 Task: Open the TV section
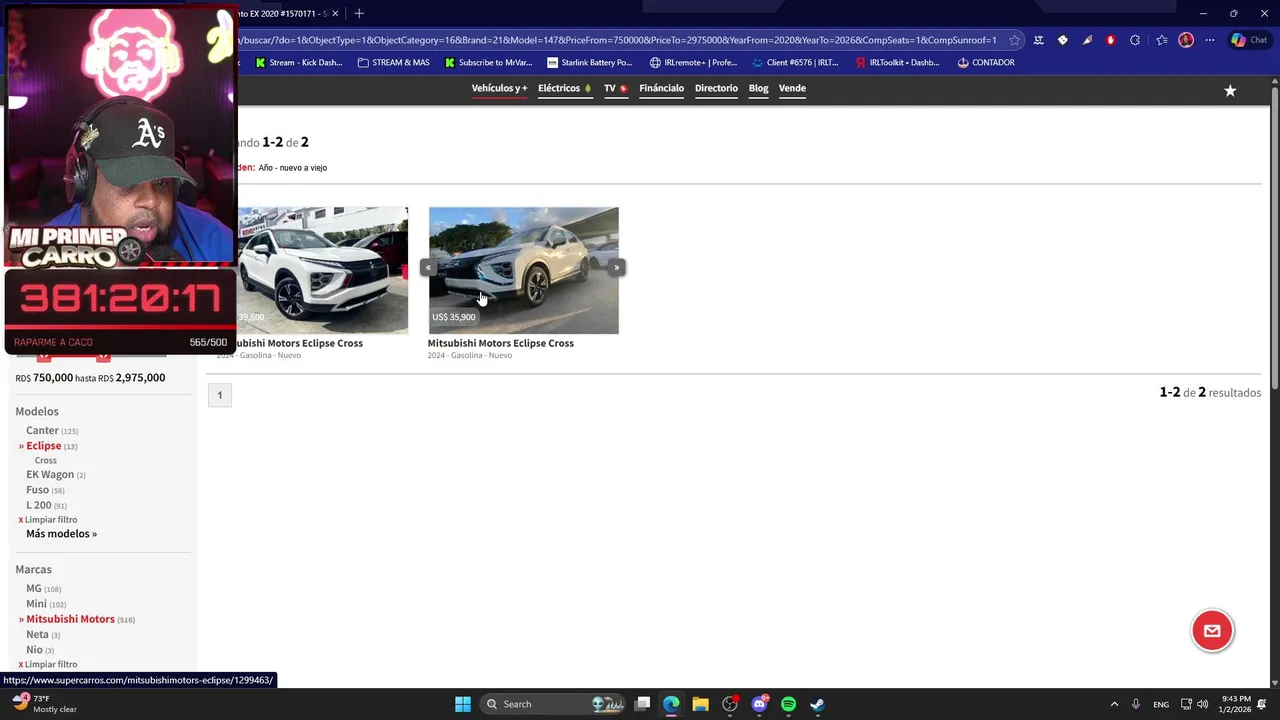pos(615,88)
